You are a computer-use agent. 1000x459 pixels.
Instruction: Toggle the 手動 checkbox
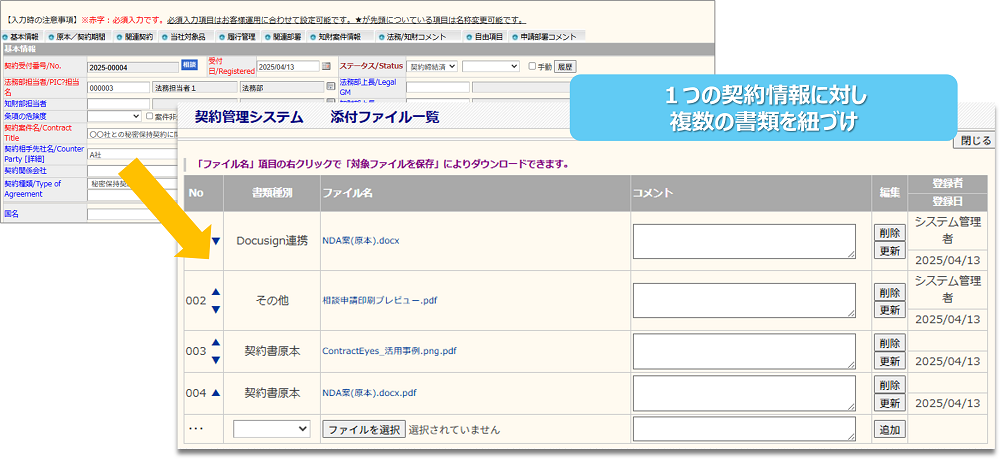point(532,66)
